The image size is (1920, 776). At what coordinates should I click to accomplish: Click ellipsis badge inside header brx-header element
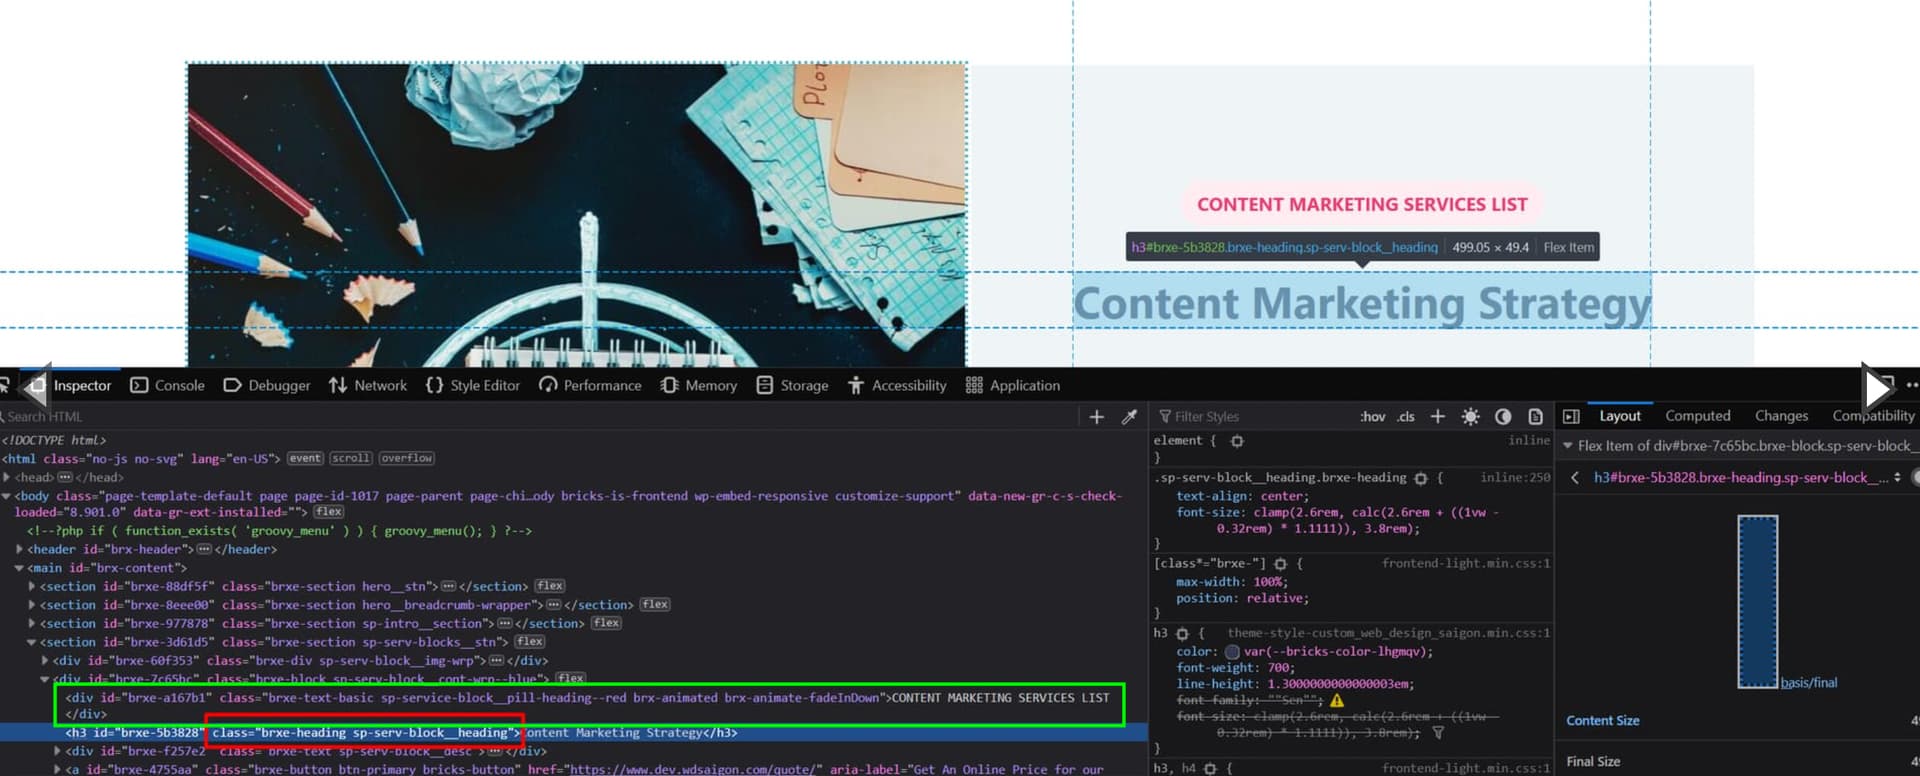[204, 549]
